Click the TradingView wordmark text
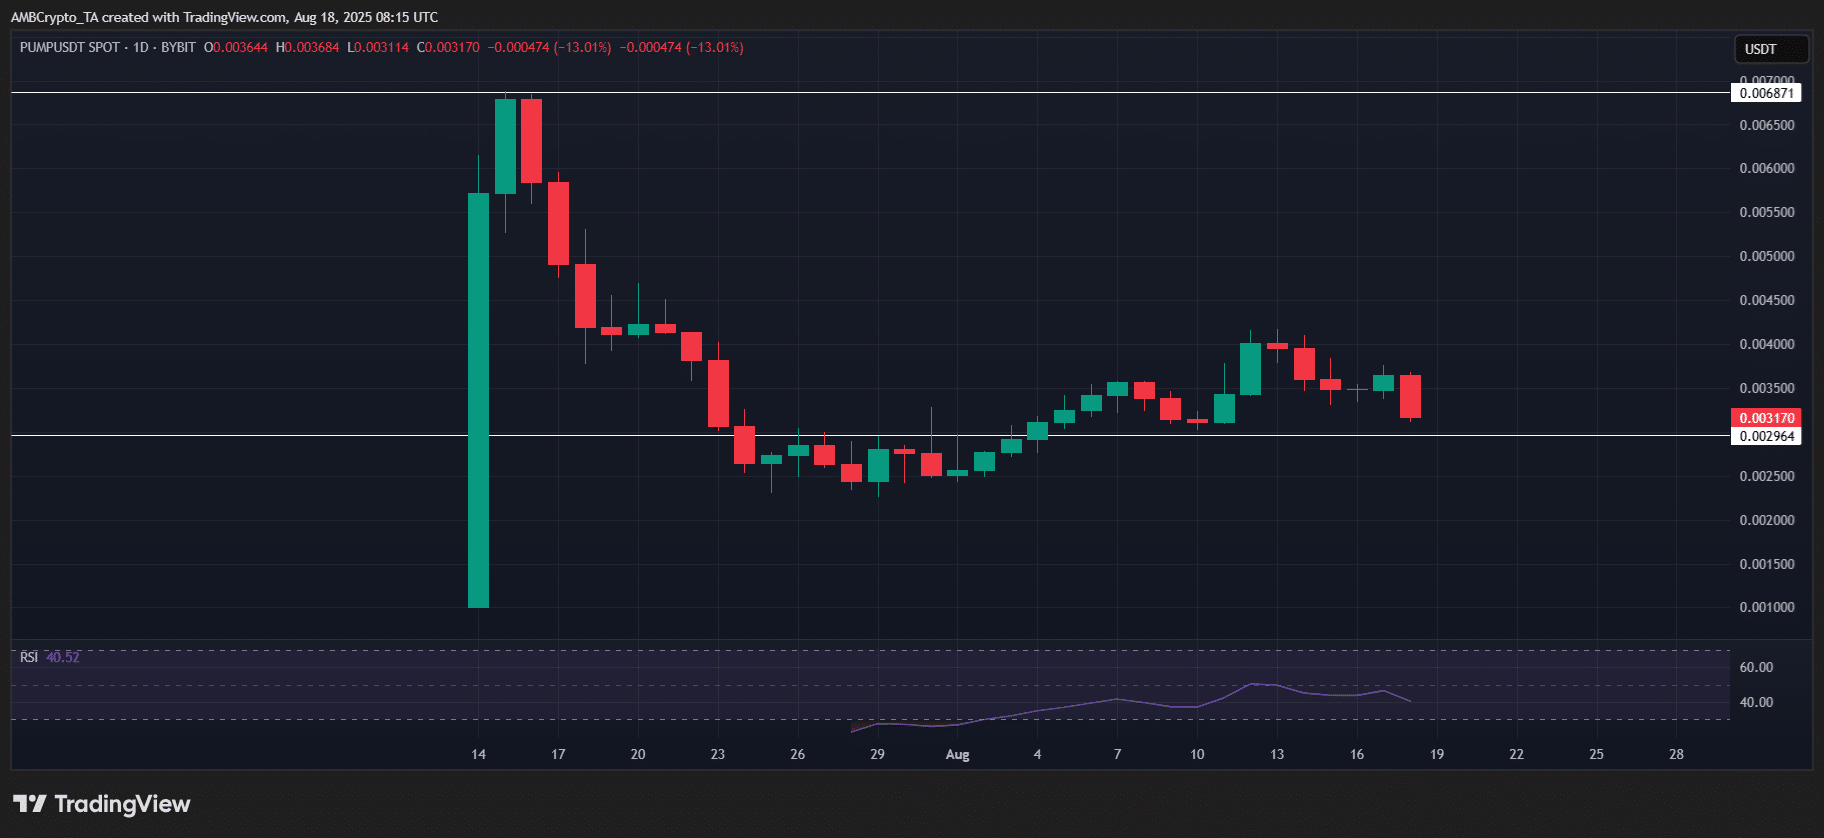Viewport: 1824px width, 838px height. 122,804
